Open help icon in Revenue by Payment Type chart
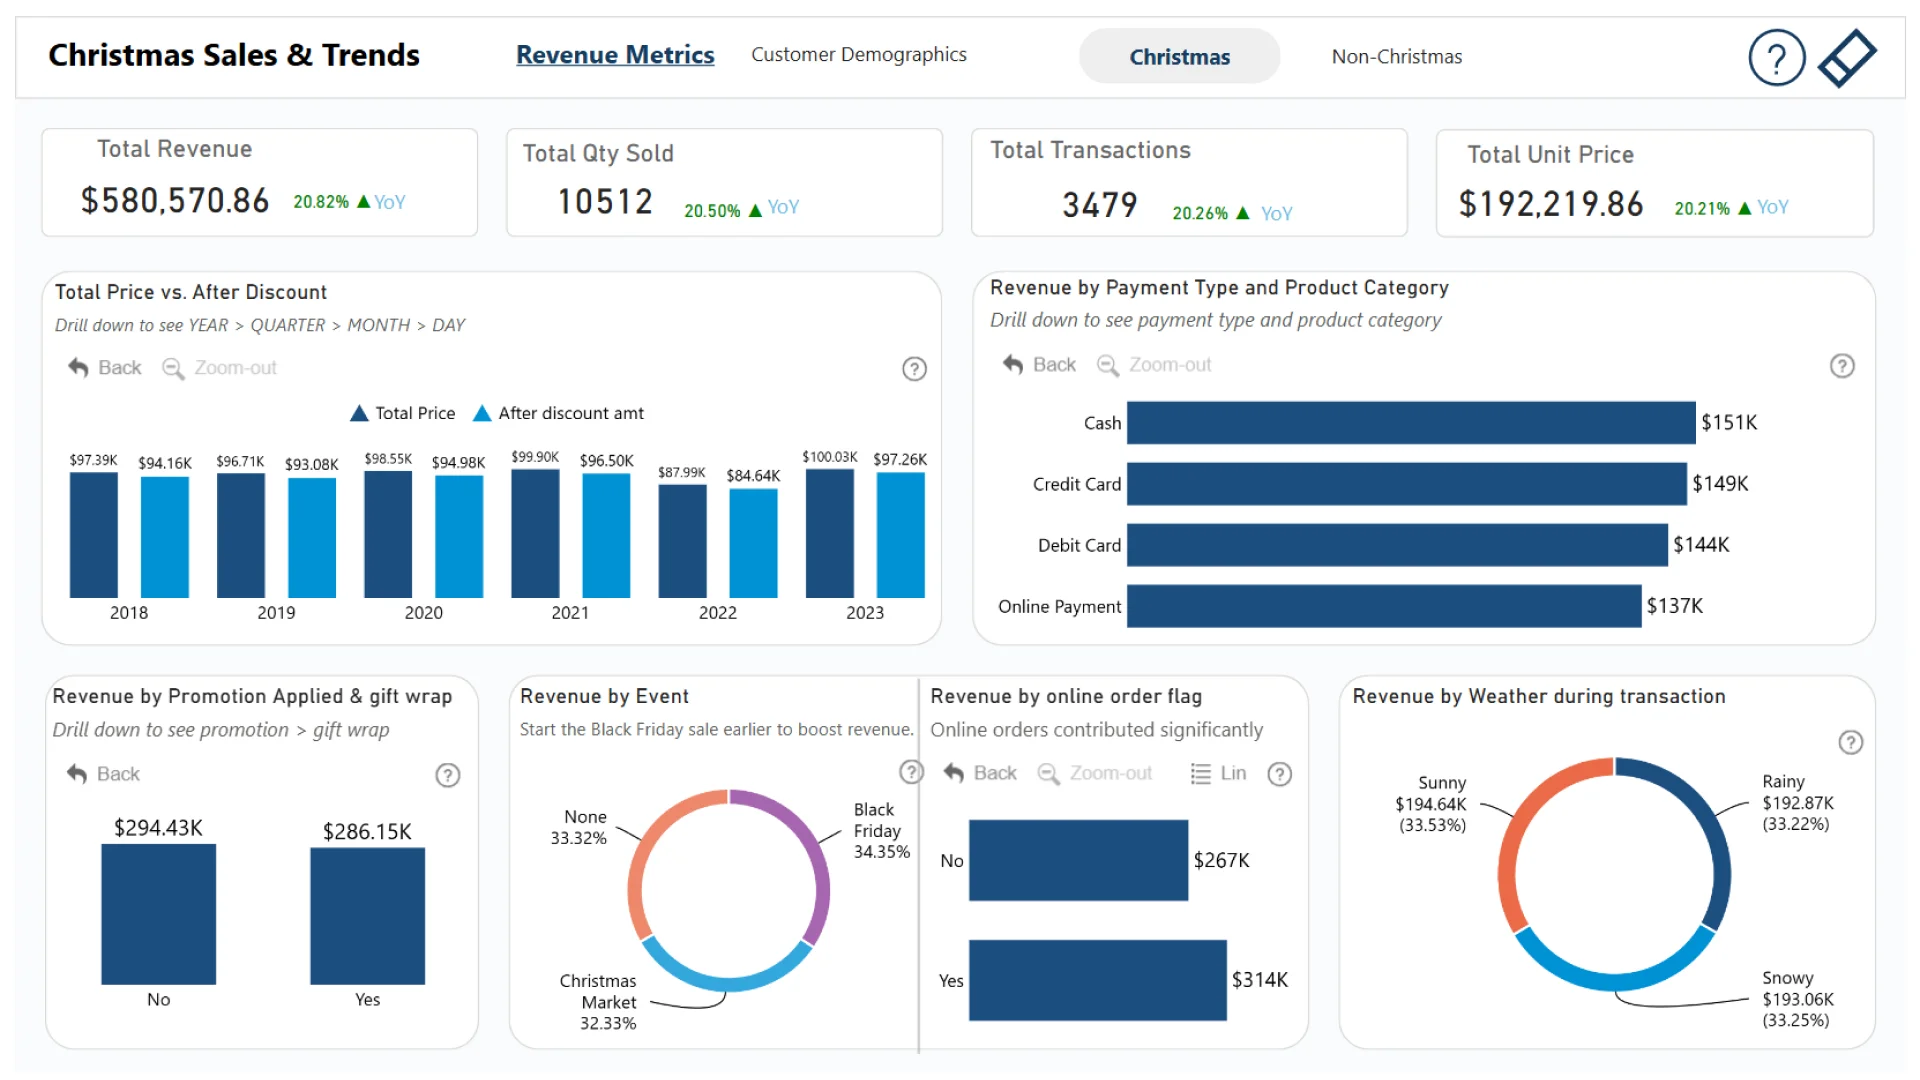The height and width of the screenshot is (1080, 1920). click(1842, 366)
